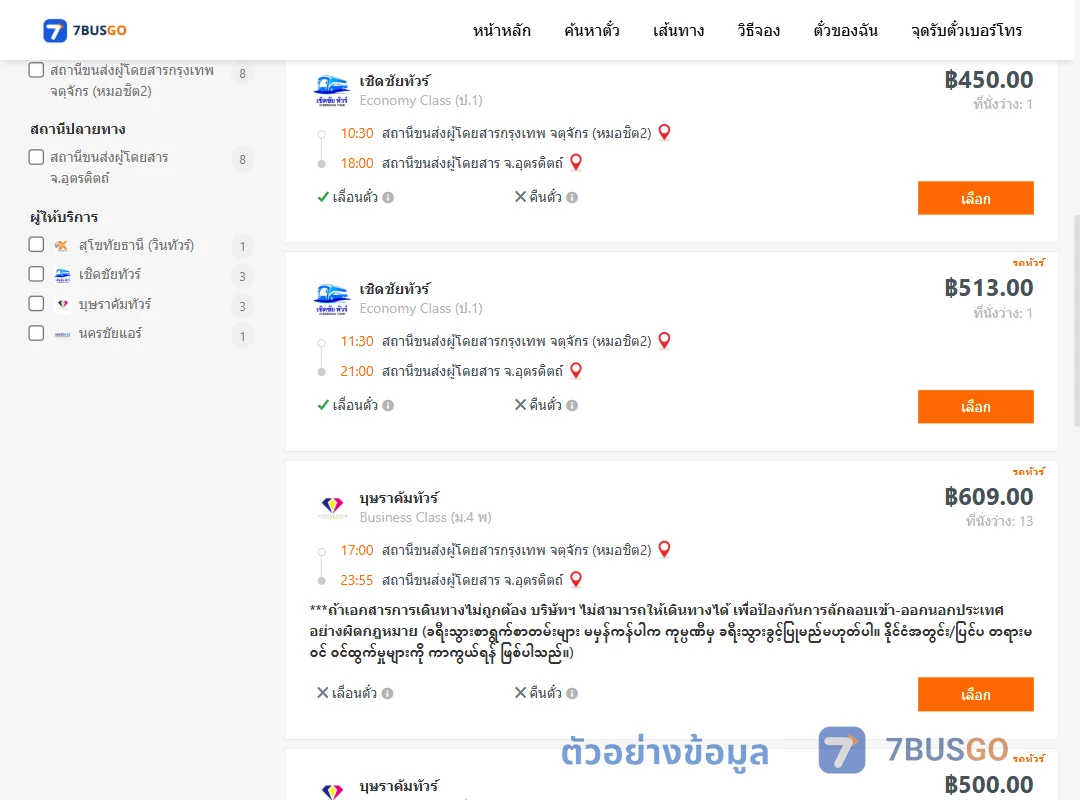Click the บุษราคัมทัวร์ operator logo in filters
Image resolution: width=1080 pixels, height=800 pixels.
pos(62,304)
